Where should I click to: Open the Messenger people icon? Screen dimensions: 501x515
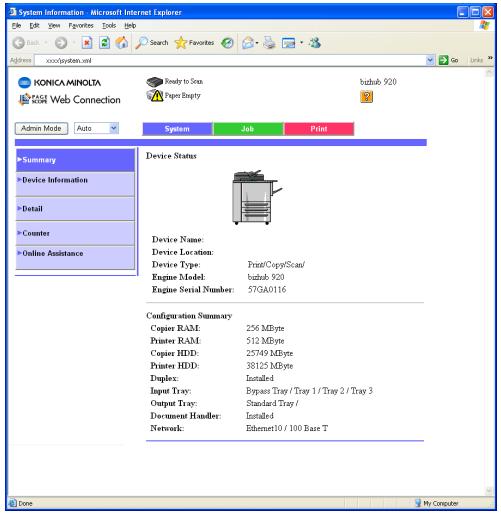[315, 43]
